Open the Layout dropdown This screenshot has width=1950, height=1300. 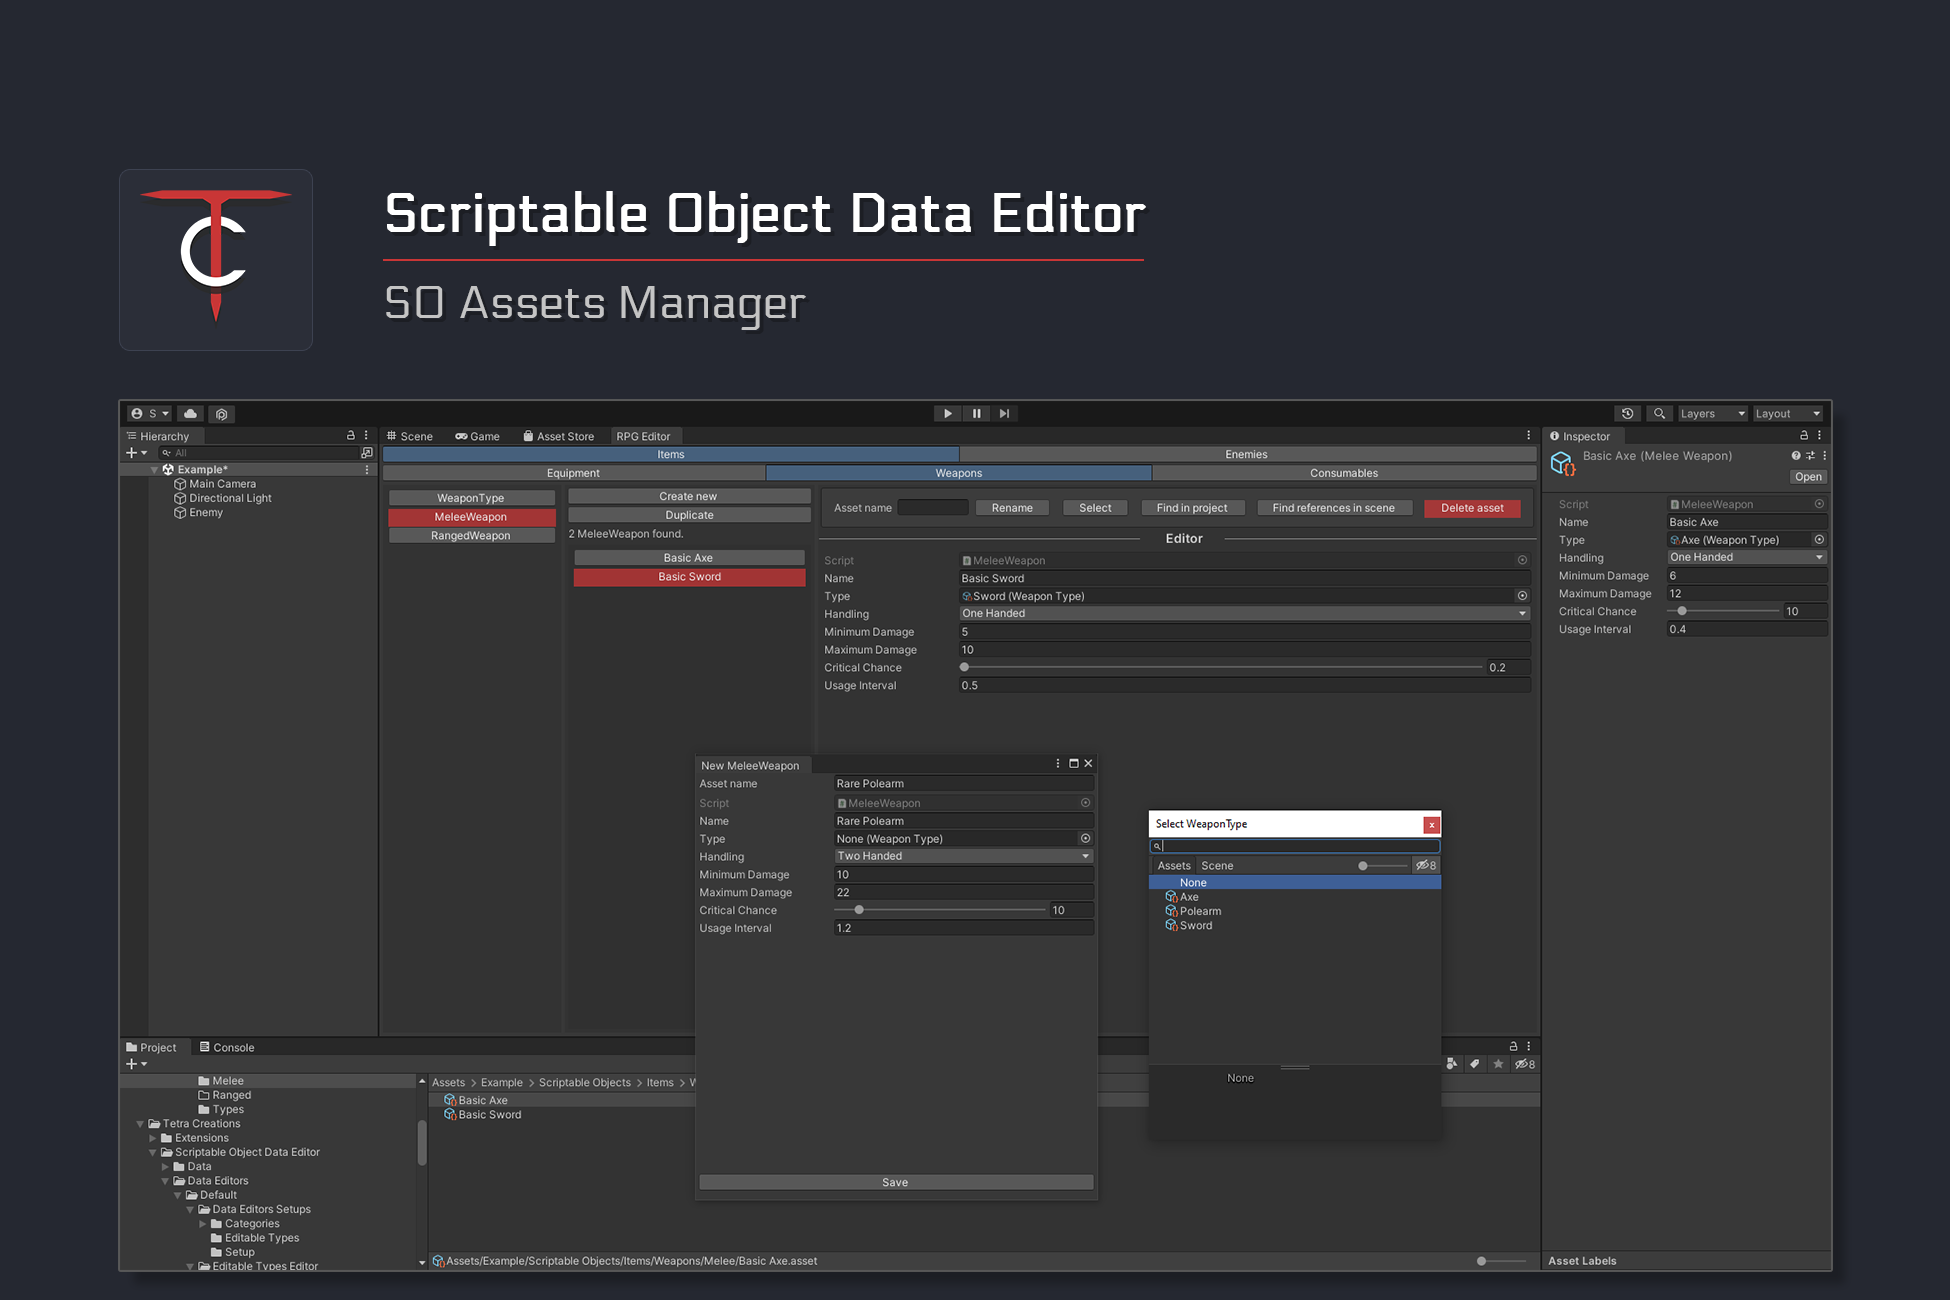pyautogui.click(x=1788, y=413)
